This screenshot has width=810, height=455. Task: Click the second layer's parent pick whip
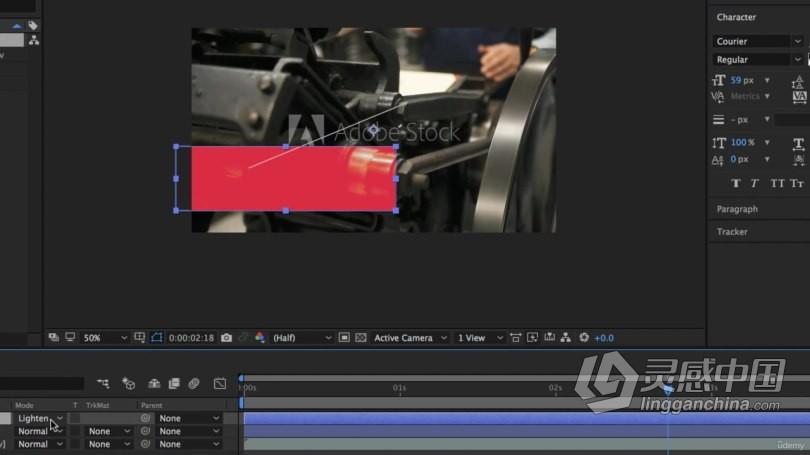146,431
